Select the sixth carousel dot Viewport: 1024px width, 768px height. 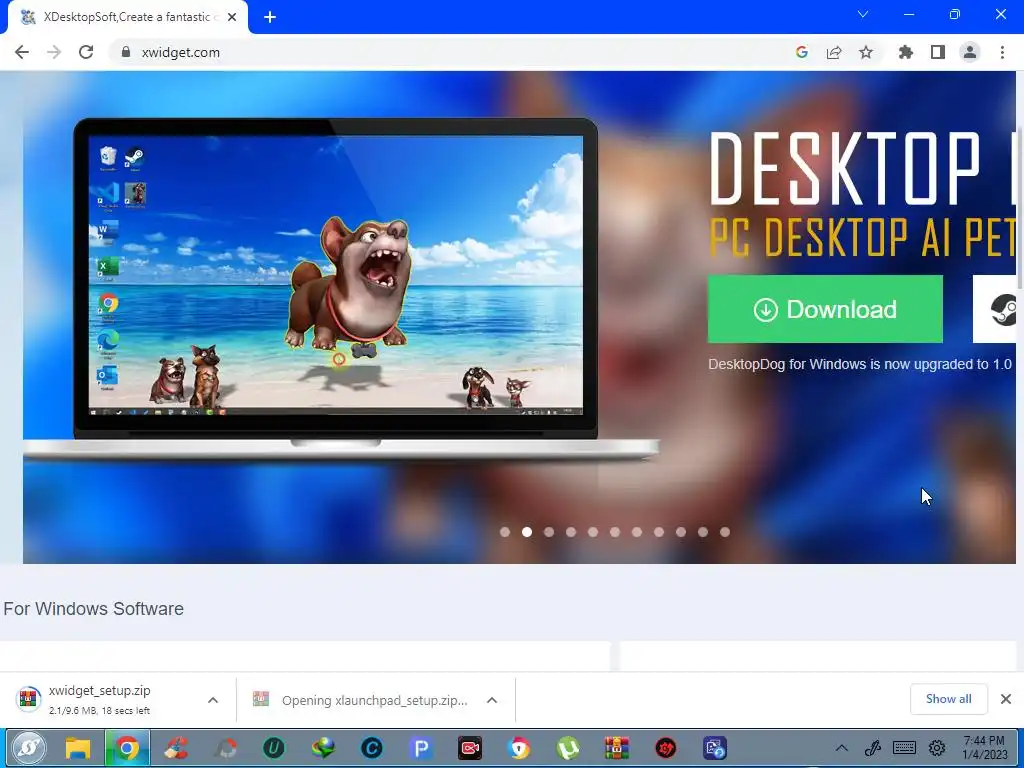click(x=615, y=532)
